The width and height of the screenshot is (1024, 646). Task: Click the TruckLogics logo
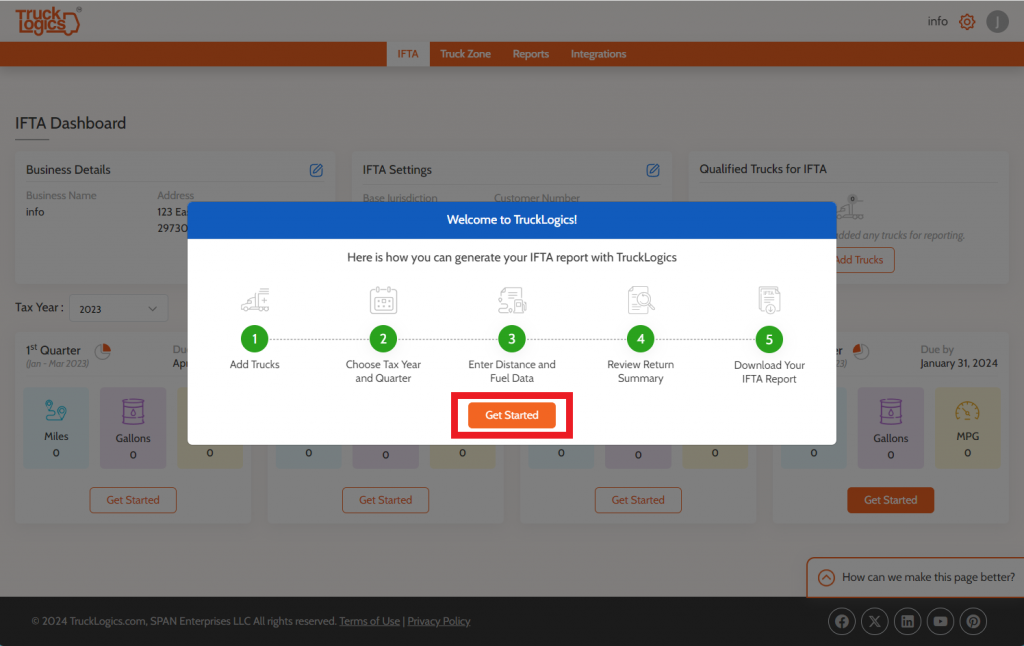coord(48,21)
